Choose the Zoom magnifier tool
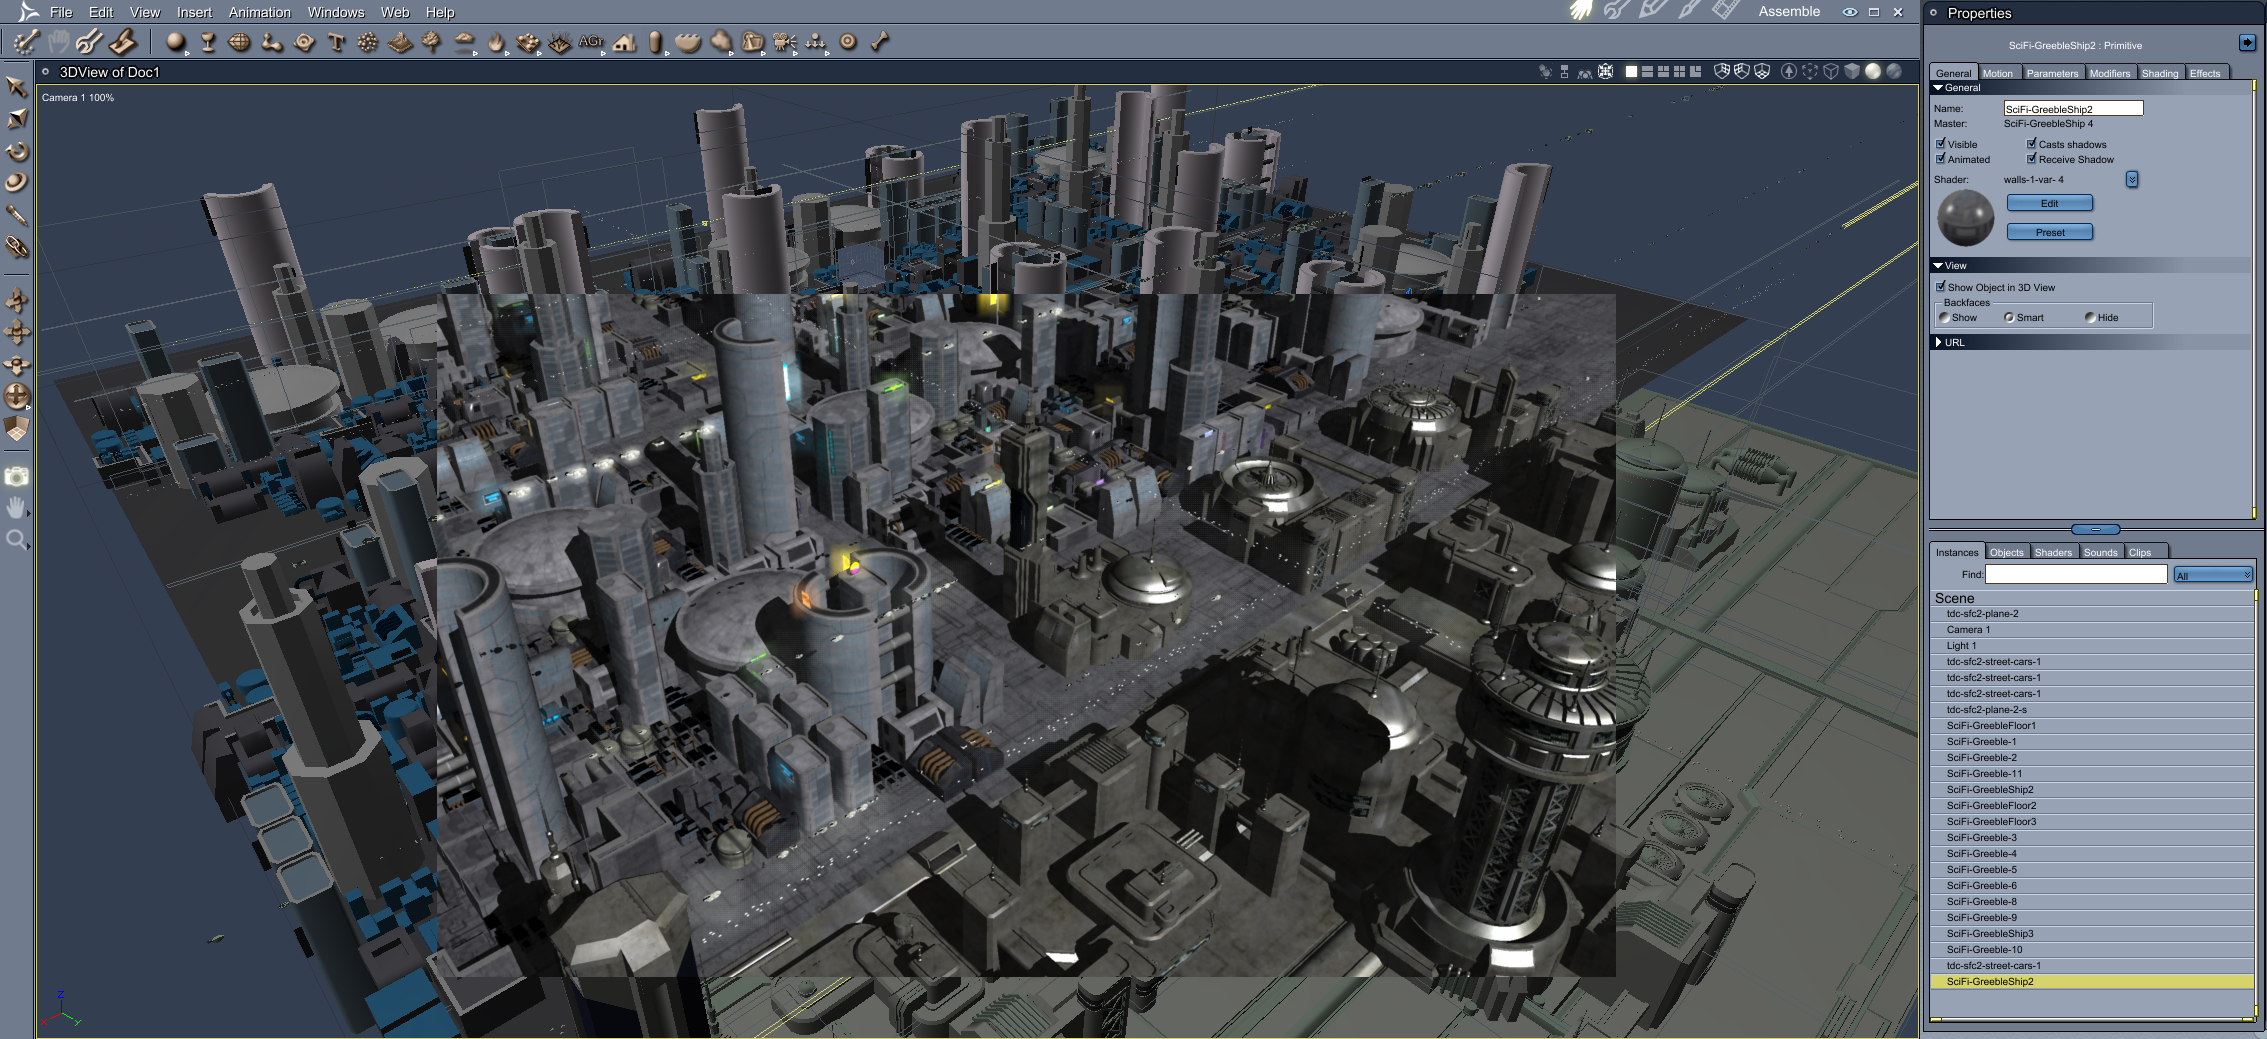 tap(16, 541)
